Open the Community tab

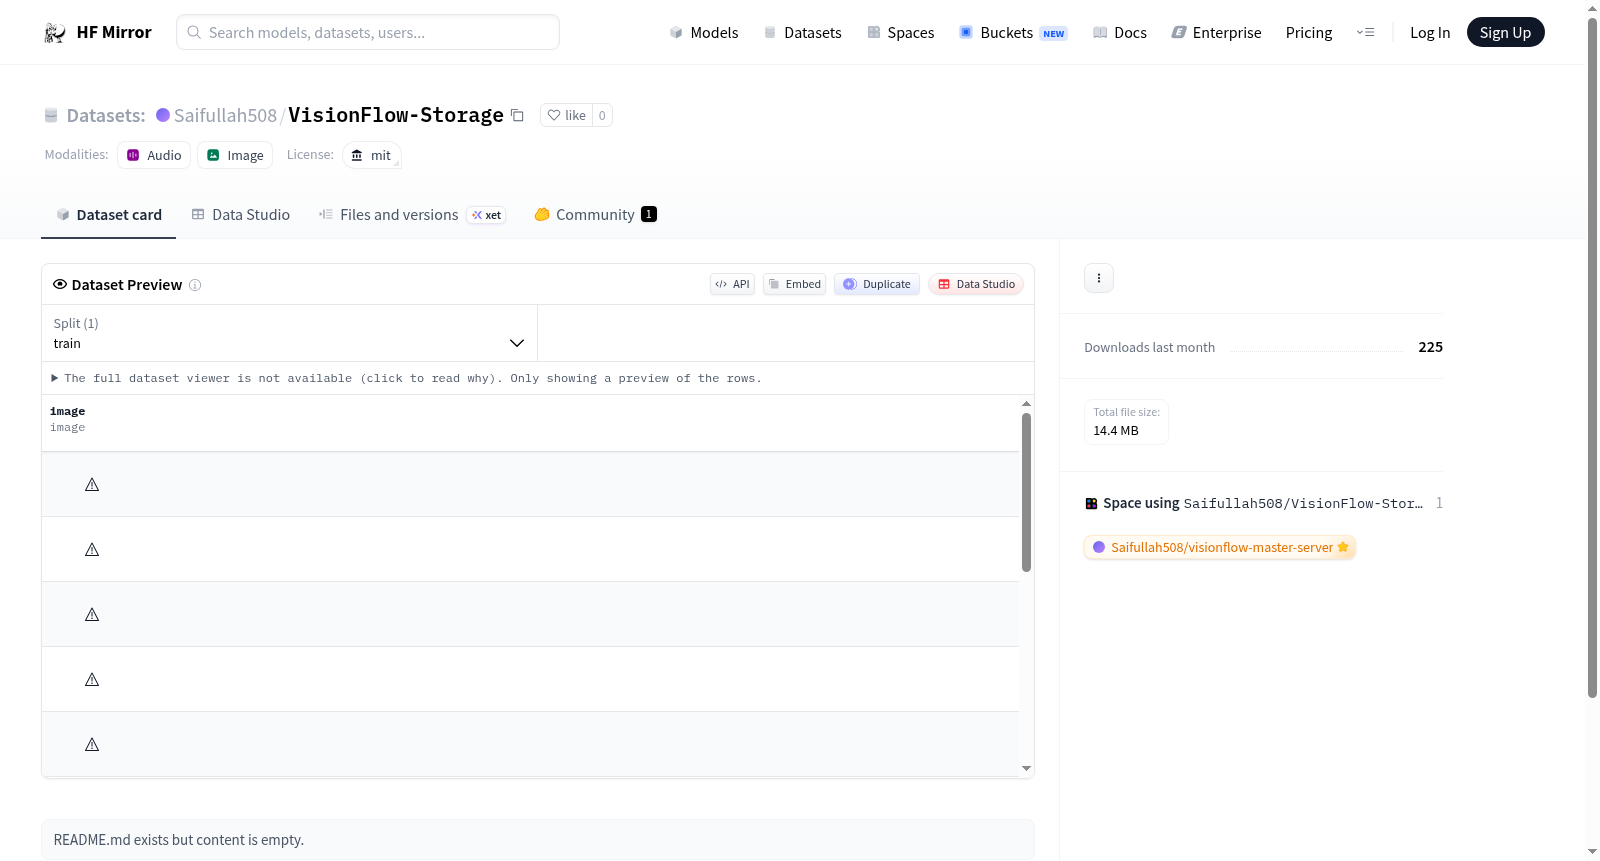[x=595, y=214]
